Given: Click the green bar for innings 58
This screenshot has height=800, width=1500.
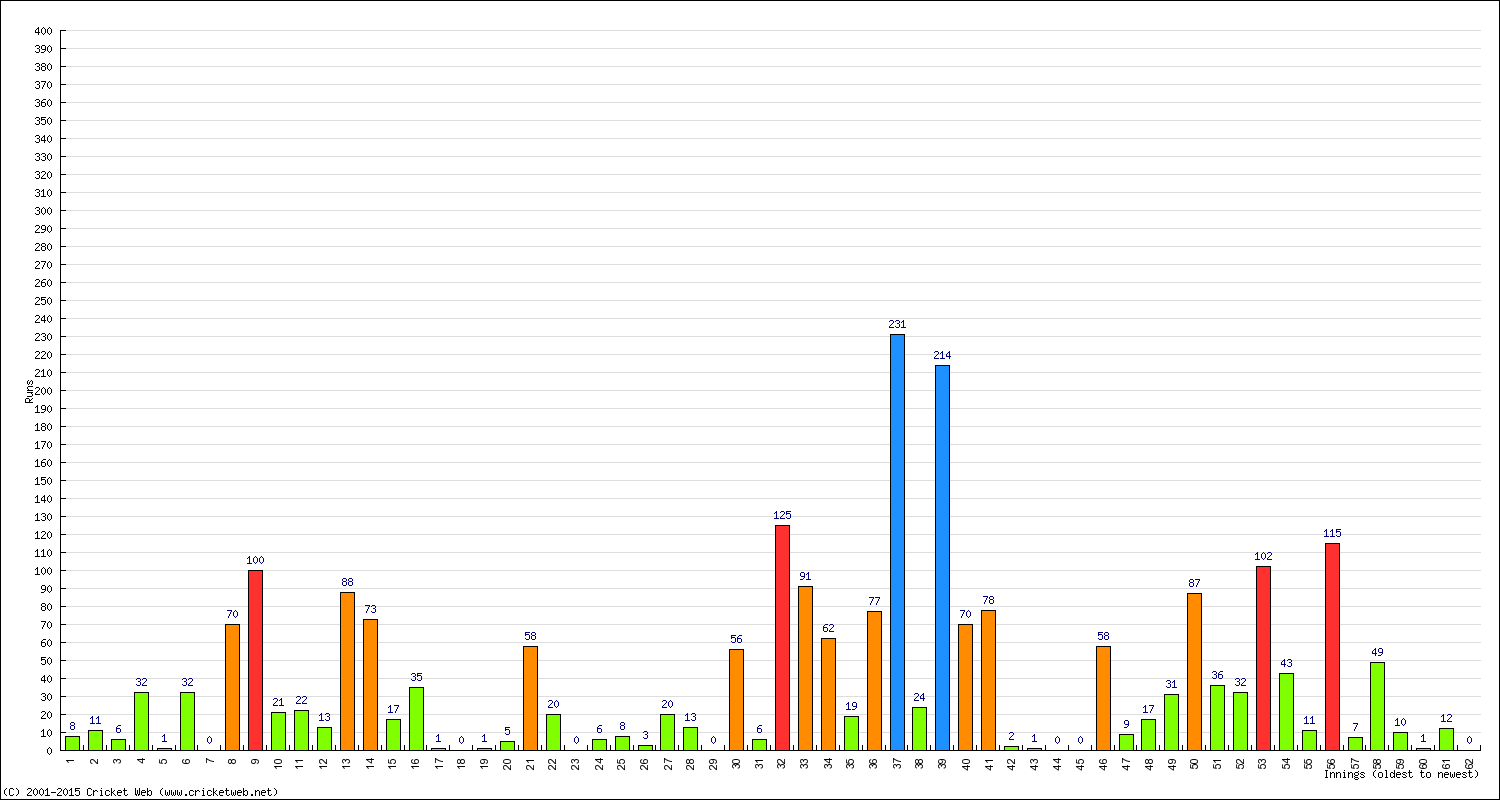Looking at the screenshot, I should pyautogui.click(x=1377, y=706).
